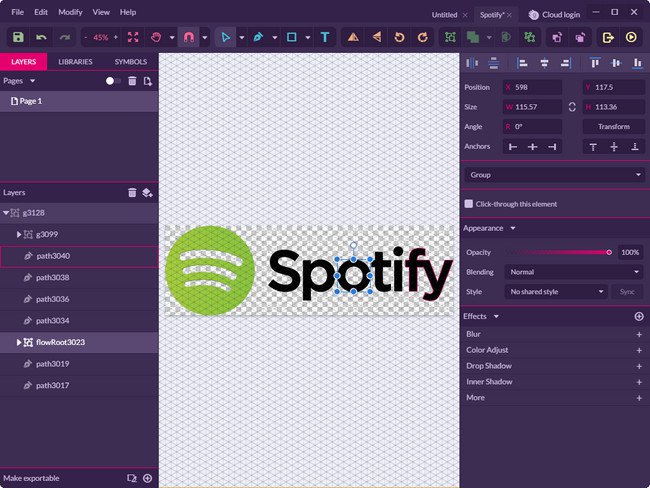The height and width of the screenshot is (488, 650).
Task: Flip the selection vertically
Action: pyautogui.click(x=376, y=37)
